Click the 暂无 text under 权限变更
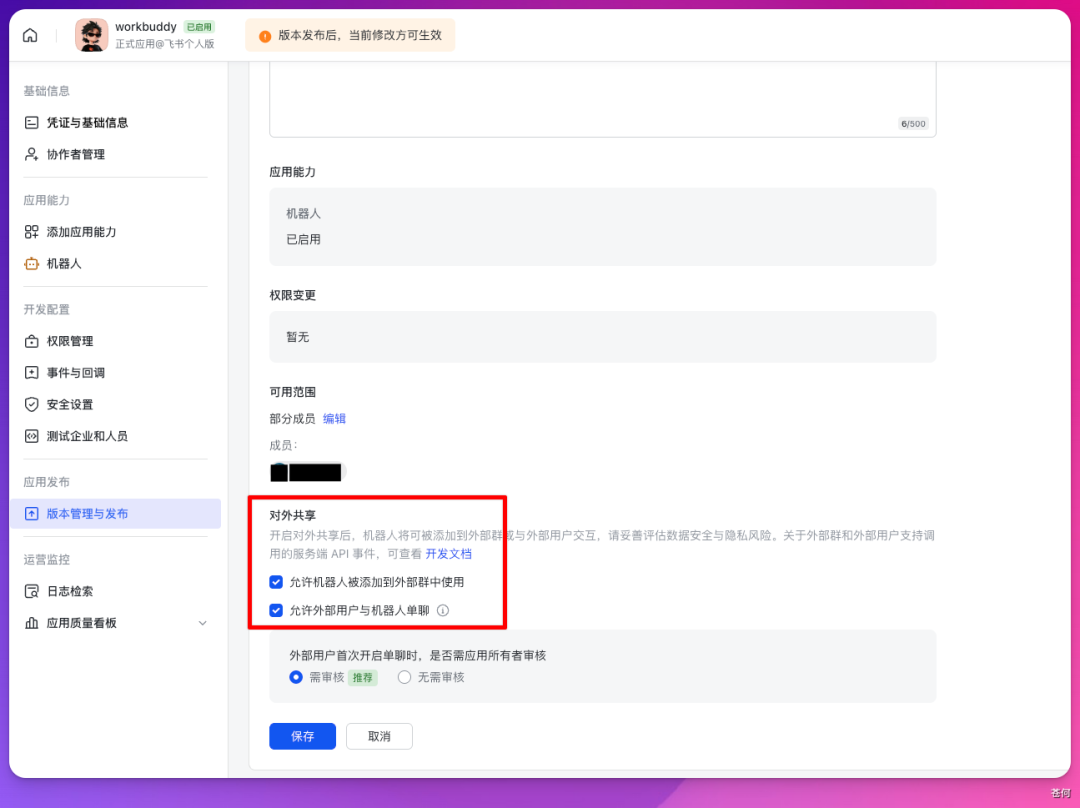The height and width of the screenshot is (808, 1080). coord(298,337)
